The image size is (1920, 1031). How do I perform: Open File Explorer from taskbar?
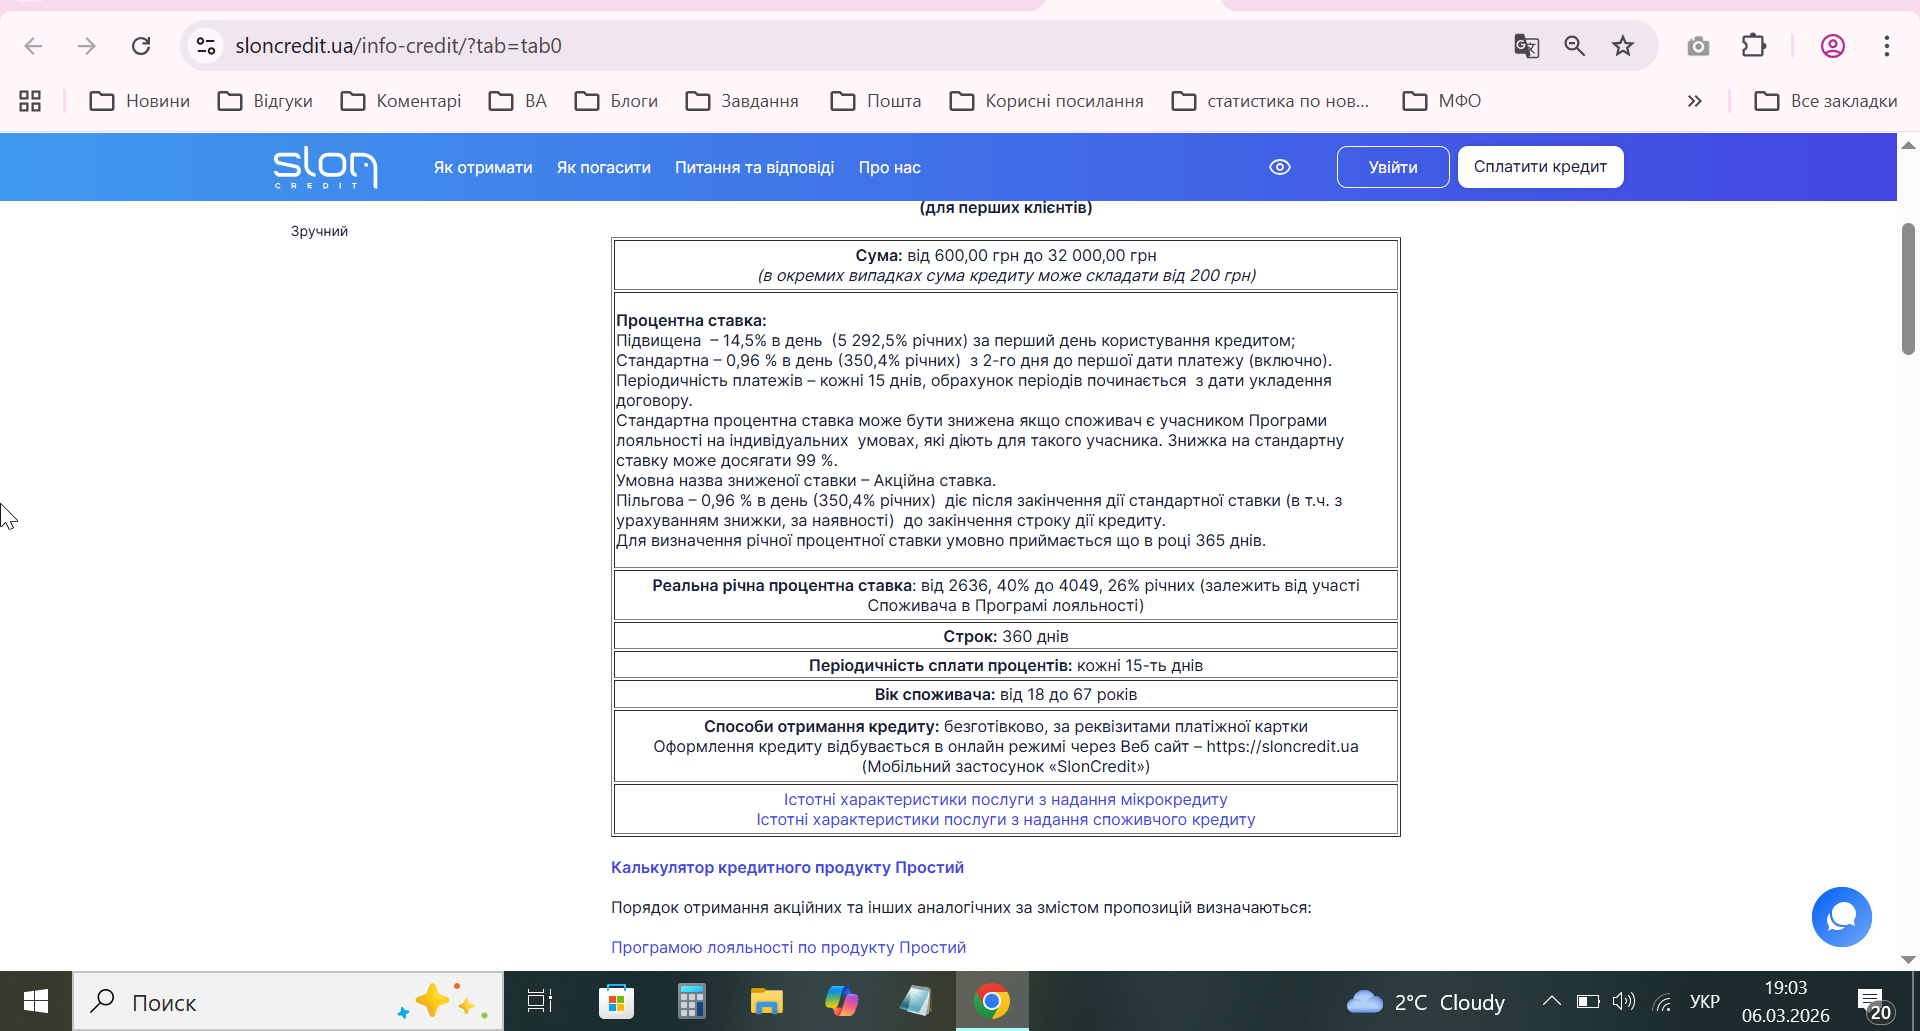(x=766, y=1001)
